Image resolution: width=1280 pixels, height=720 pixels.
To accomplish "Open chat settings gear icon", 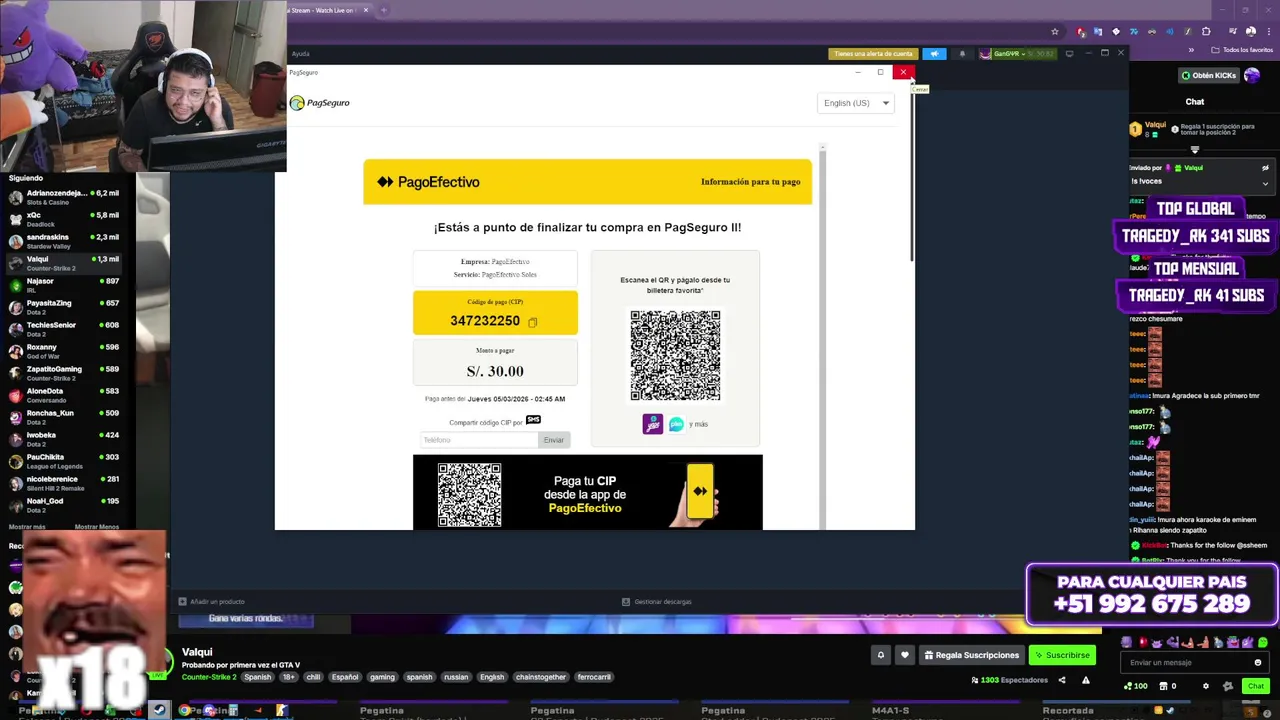I will [1205, 686].
